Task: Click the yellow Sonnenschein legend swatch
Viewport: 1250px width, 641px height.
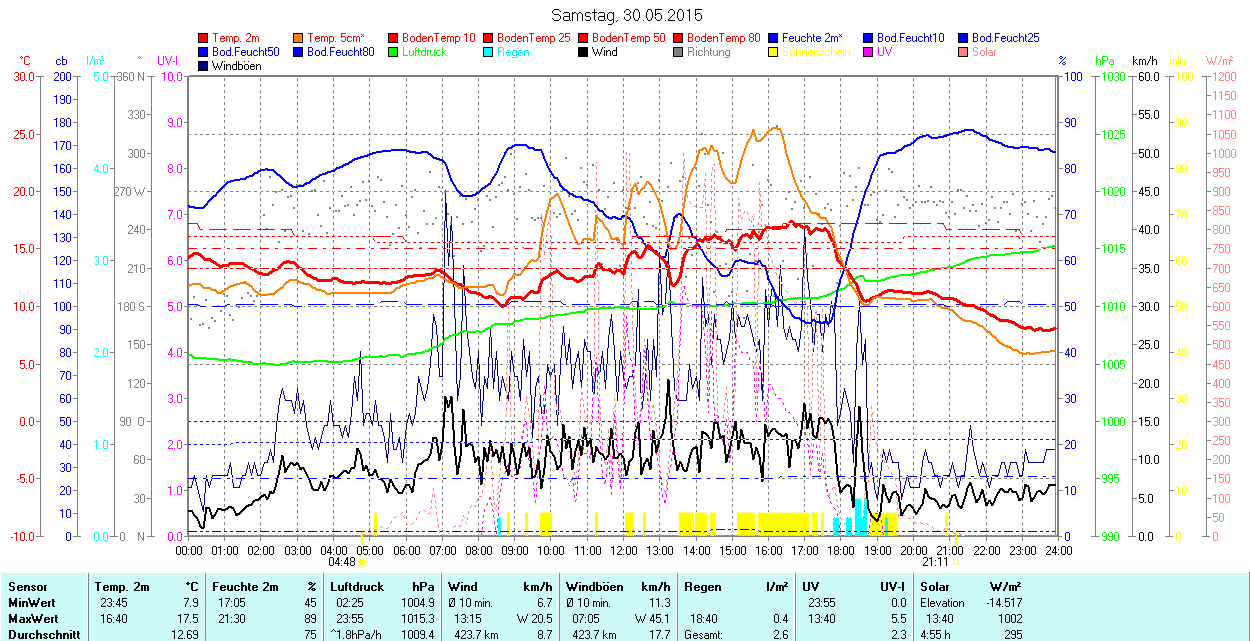Action: 774,52
